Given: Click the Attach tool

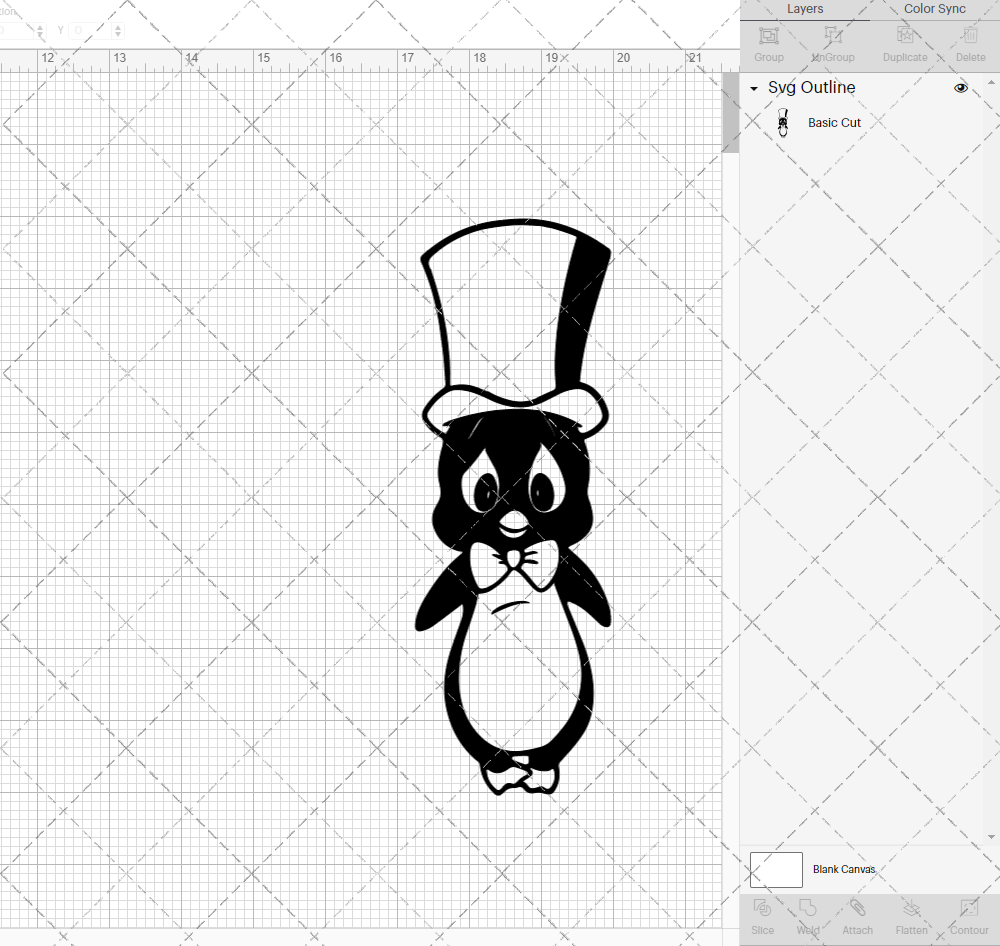Looking at the screenshot, I should pos(857,916).
